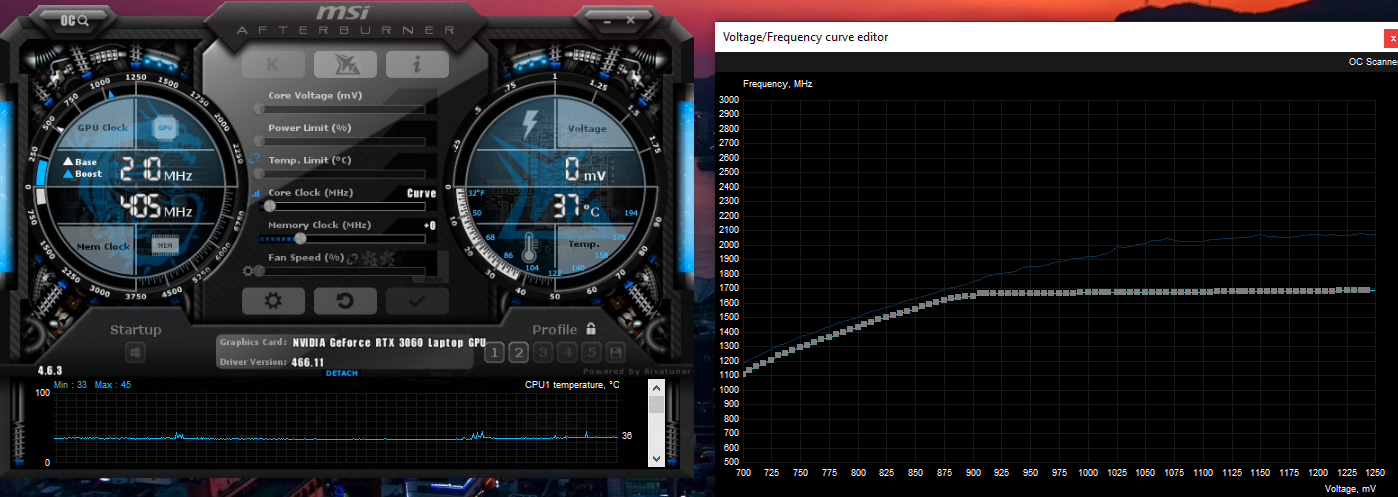
Task: Select profile slot 3
Action: [x=543, y=352]
